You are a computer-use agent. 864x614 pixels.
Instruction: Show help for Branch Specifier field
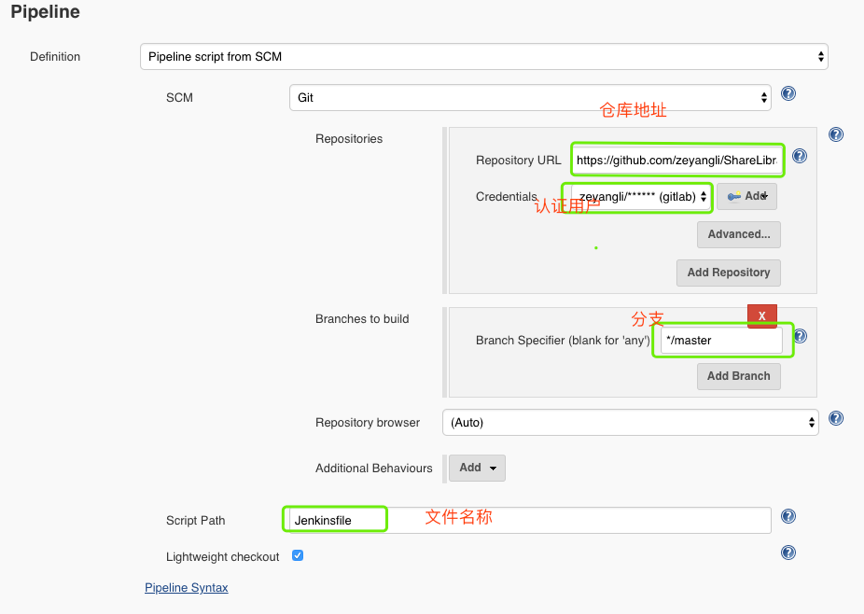pos(799,337)
